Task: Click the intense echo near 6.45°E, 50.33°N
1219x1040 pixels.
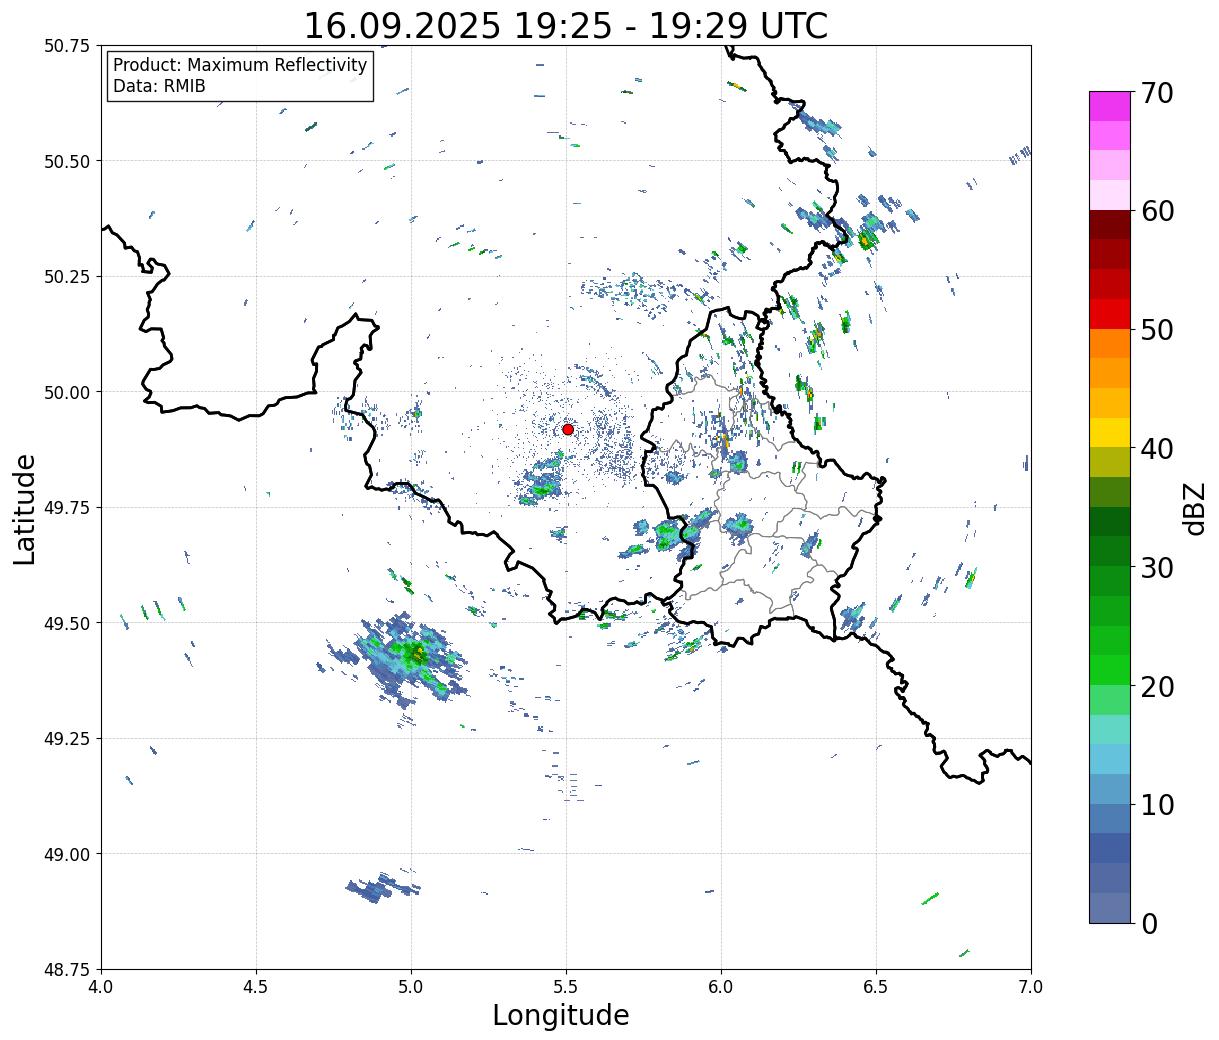Action: 866,239
